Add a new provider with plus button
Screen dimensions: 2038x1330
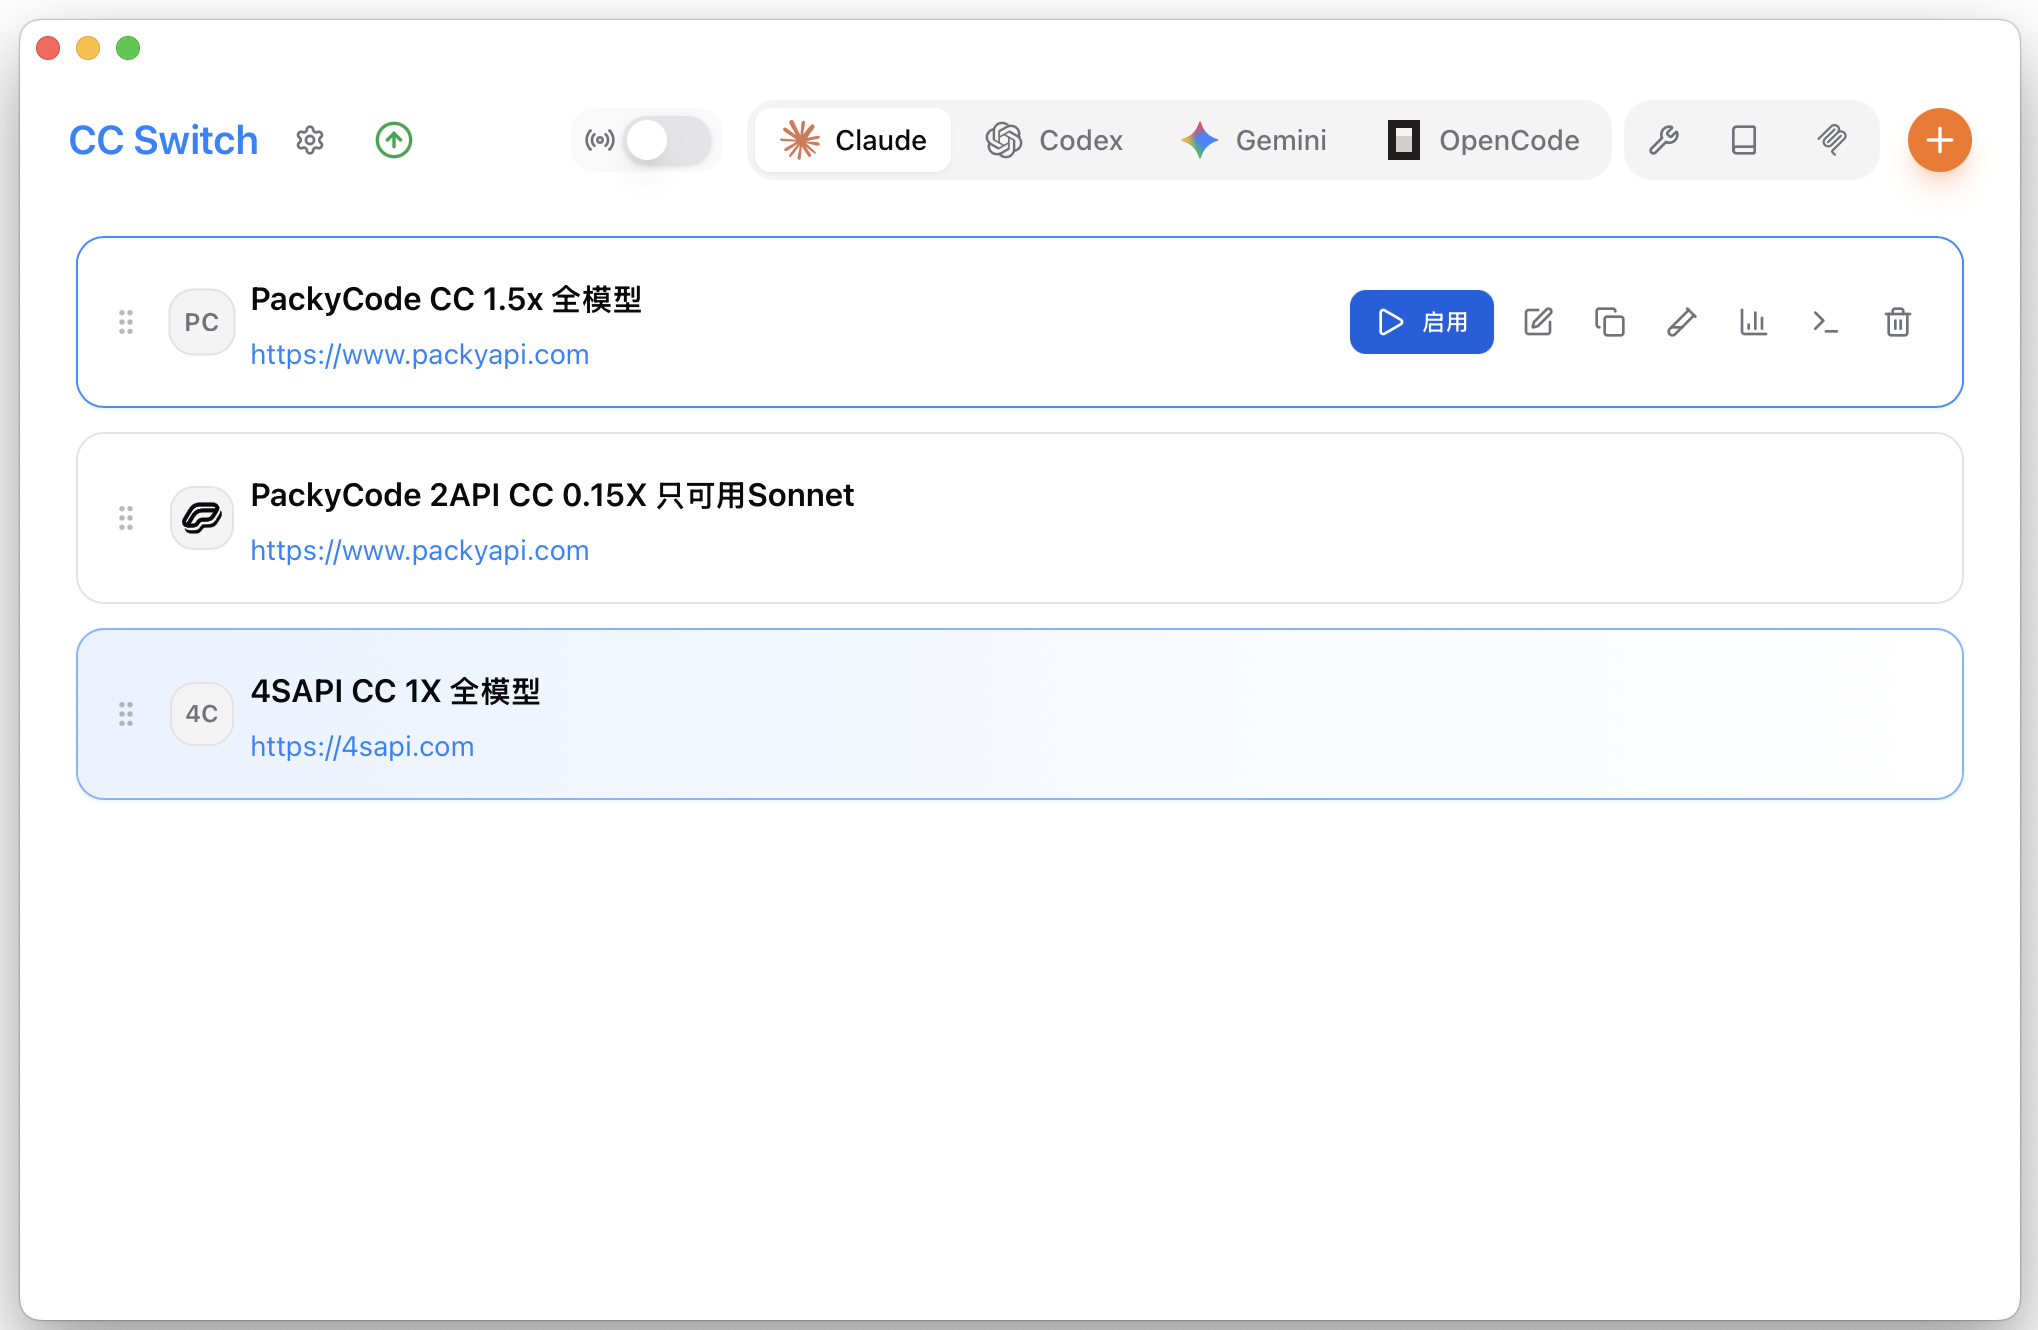tap(1939, 140)
